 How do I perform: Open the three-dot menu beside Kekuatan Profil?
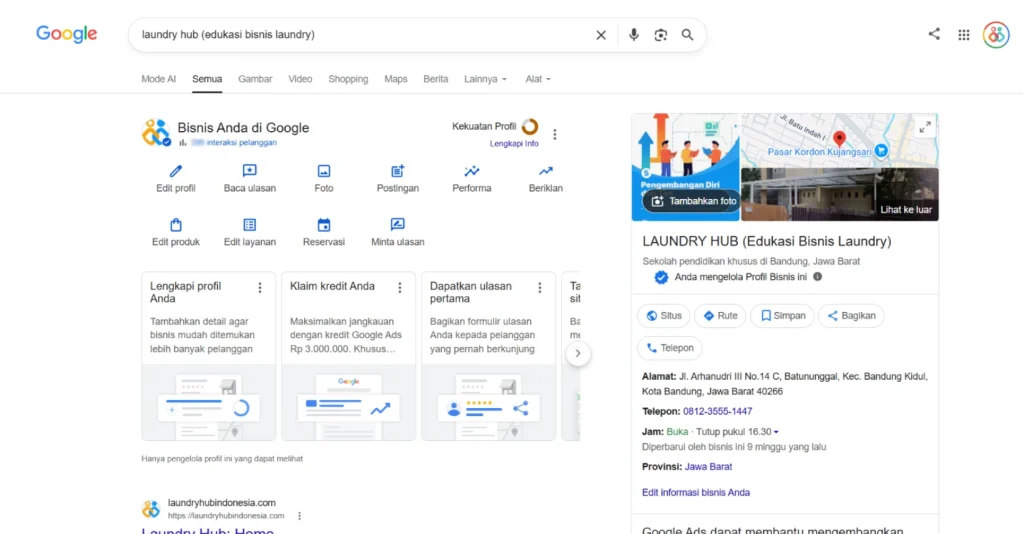(x=554, y=134)
